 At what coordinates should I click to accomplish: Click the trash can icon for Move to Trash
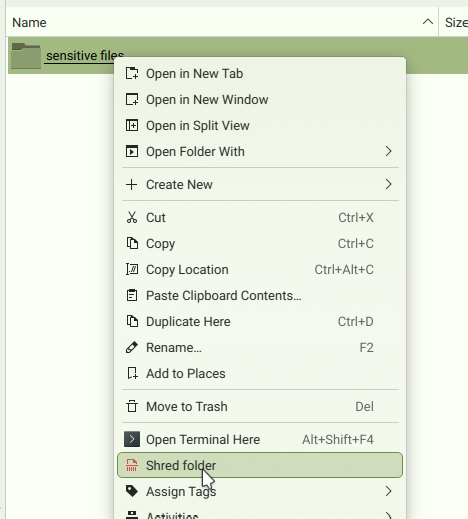(x=132, y=406)
